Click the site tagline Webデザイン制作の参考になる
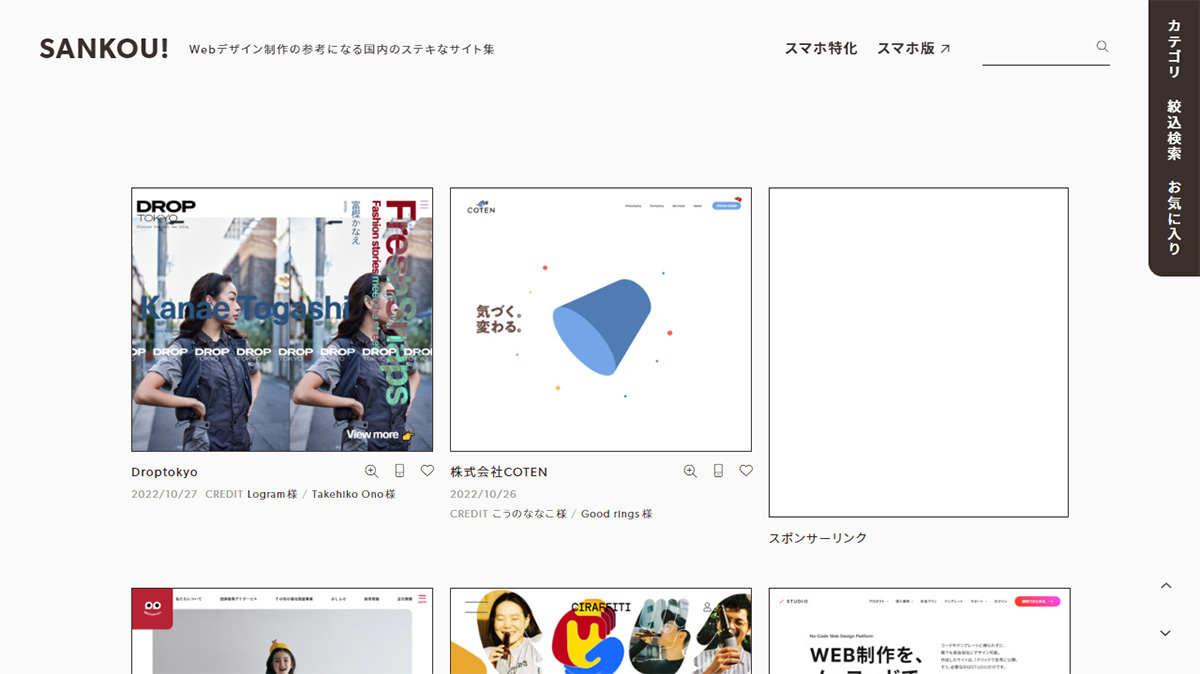Screen dimensions: 1200x674 point(342,49)
